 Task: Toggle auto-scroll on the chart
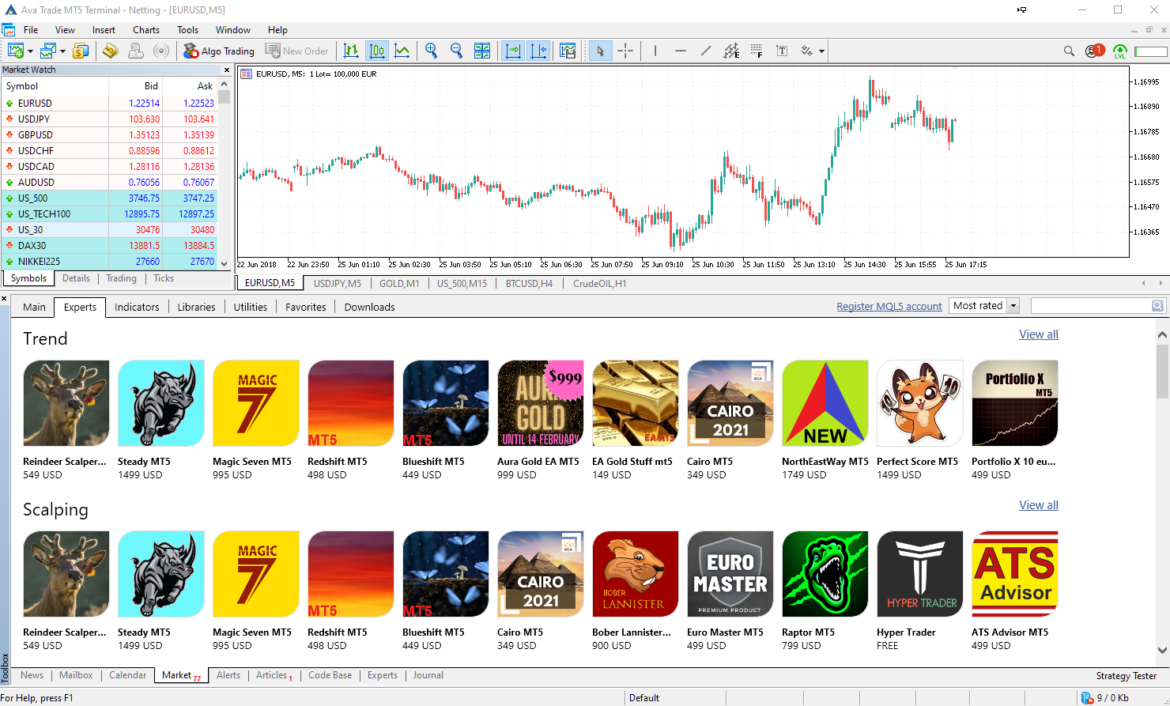coord(513,50)
